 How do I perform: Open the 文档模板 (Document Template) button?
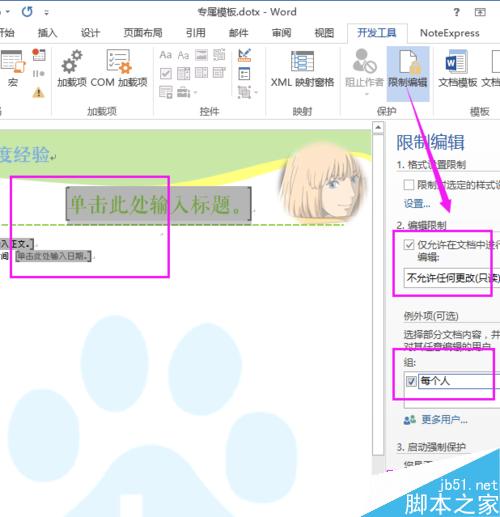tap(457, 68)
